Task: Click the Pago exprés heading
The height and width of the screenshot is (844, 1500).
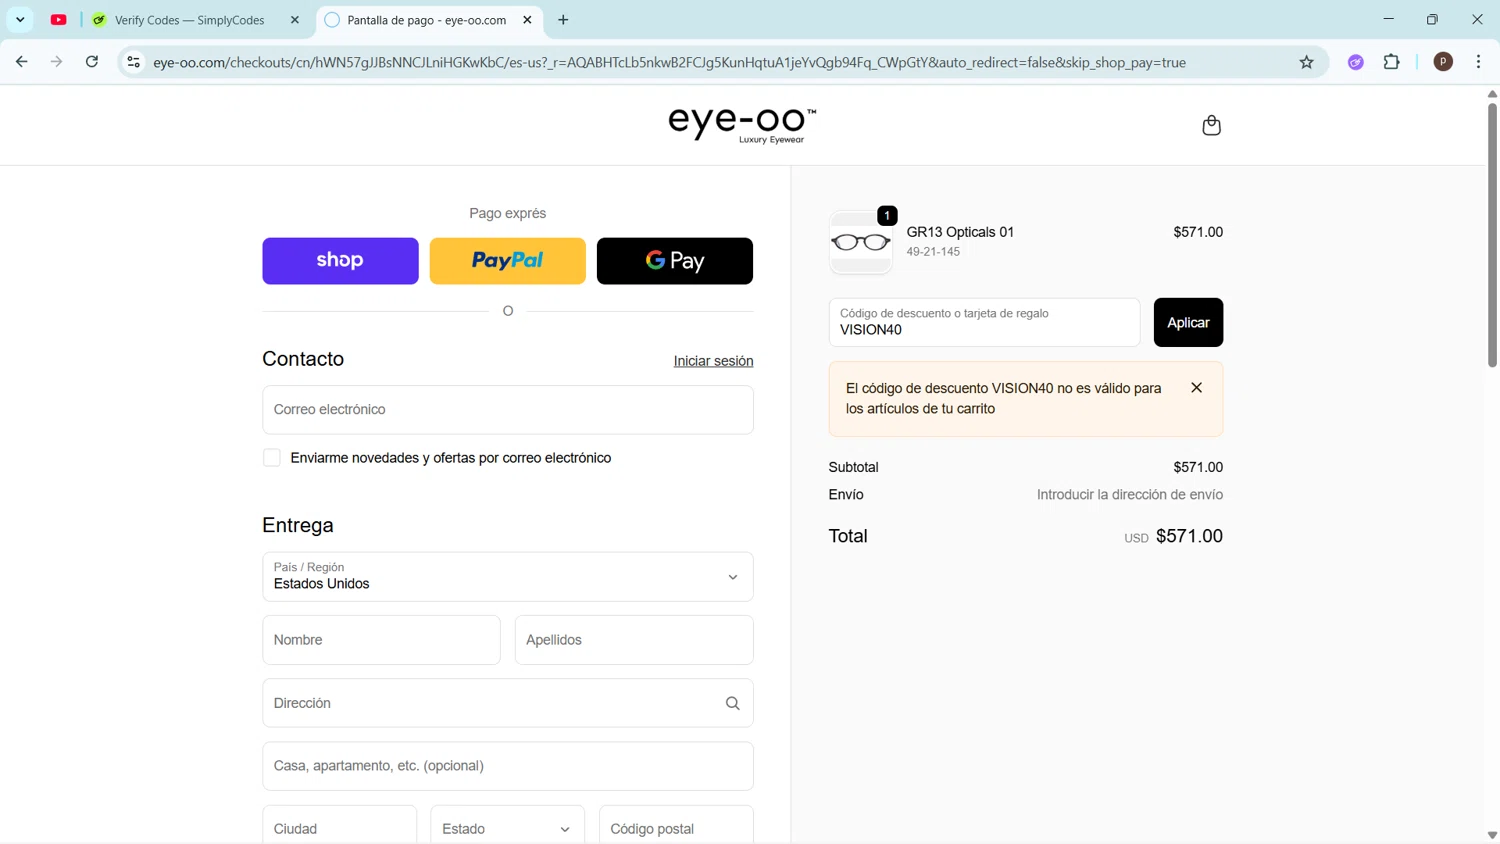Action: (507, 213)
